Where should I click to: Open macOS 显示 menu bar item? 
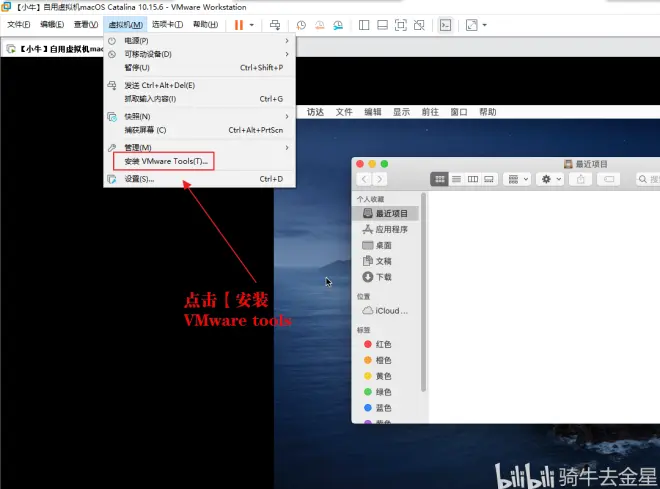(401, 112)
